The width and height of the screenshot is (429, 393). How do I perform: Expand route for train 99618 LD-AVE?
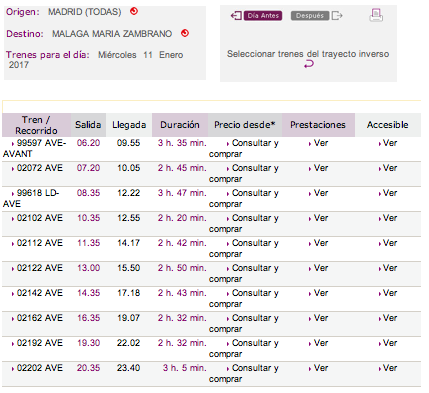pyautogui.click(x=31, y=198)
